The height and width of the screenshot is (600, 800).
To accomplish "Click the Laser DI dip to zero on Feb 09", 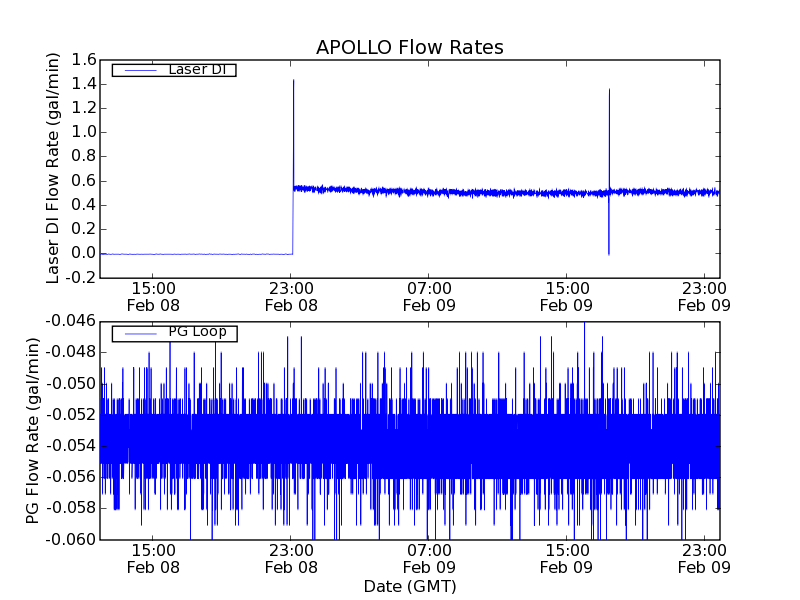I will (x=609, y=253).
